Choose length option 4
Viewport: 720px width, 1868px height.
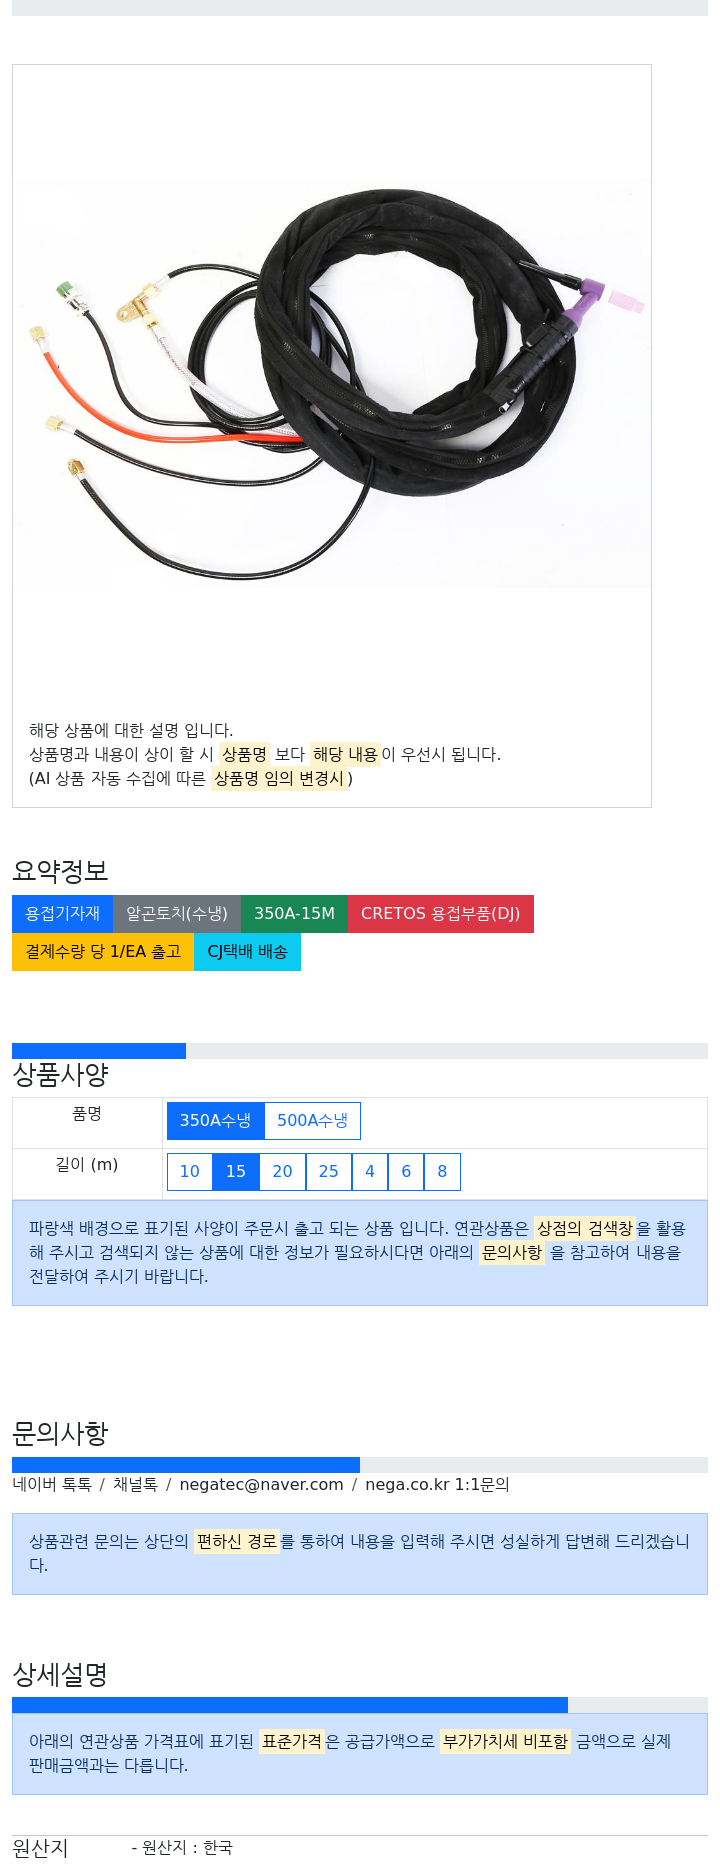coord(370,1172)
